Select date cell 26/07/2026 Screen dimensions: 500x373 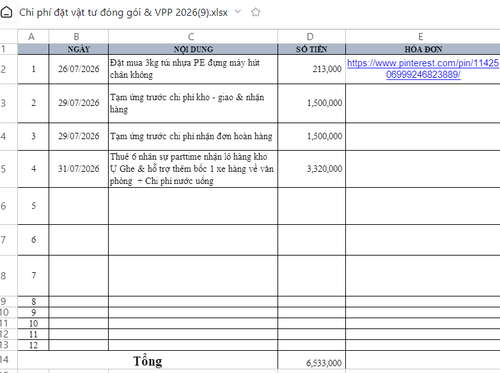pyautogui.click(x=78, y=69)
